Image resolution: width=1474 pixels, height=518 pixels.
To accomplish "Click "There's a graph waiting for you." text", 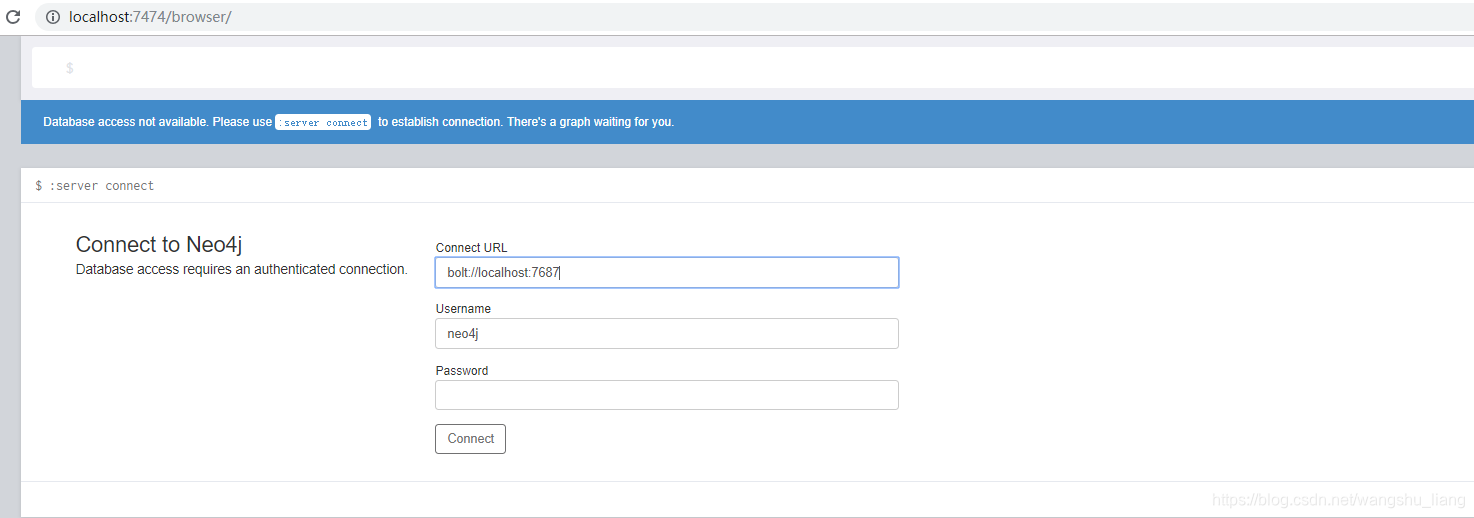I will (x=590, y=122).
